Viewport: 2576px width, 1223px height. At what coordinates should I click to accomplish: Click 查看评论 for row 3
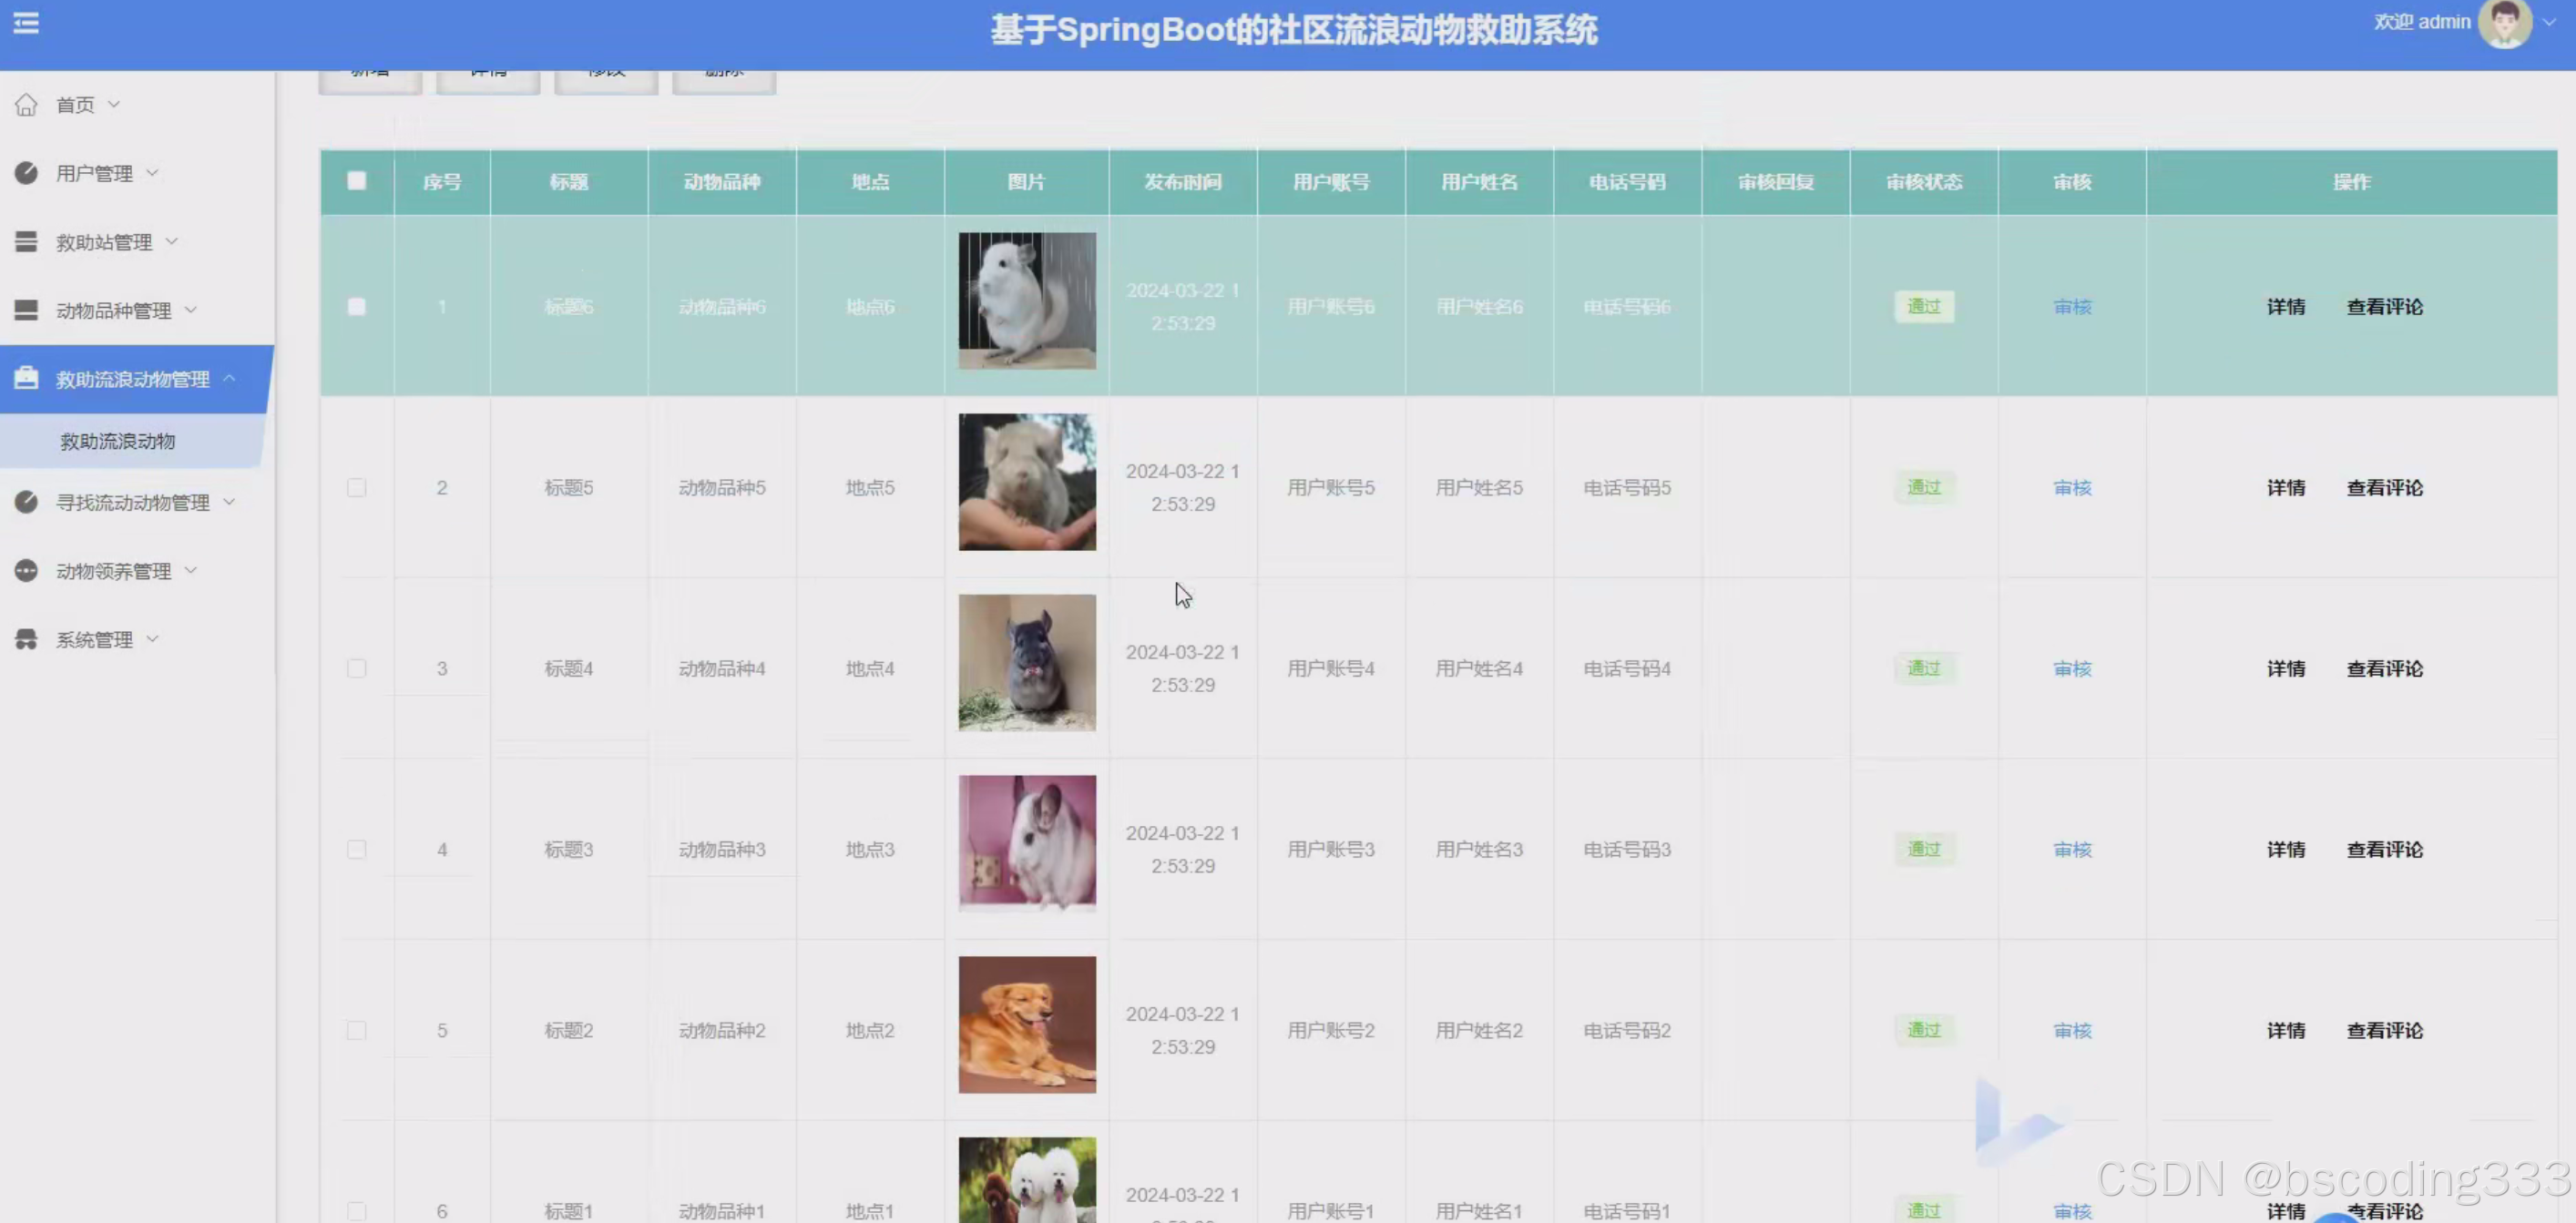tap(2385, 668)
